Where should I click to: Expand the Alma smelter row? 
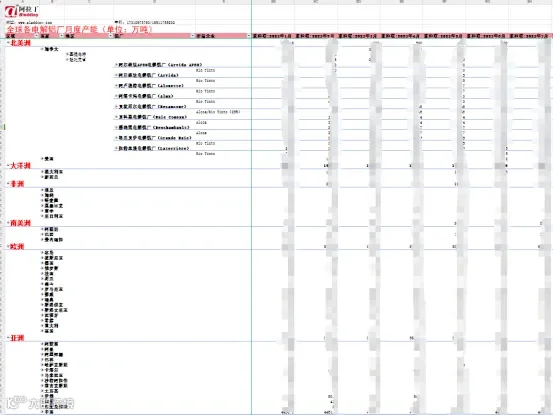point(116,96)
